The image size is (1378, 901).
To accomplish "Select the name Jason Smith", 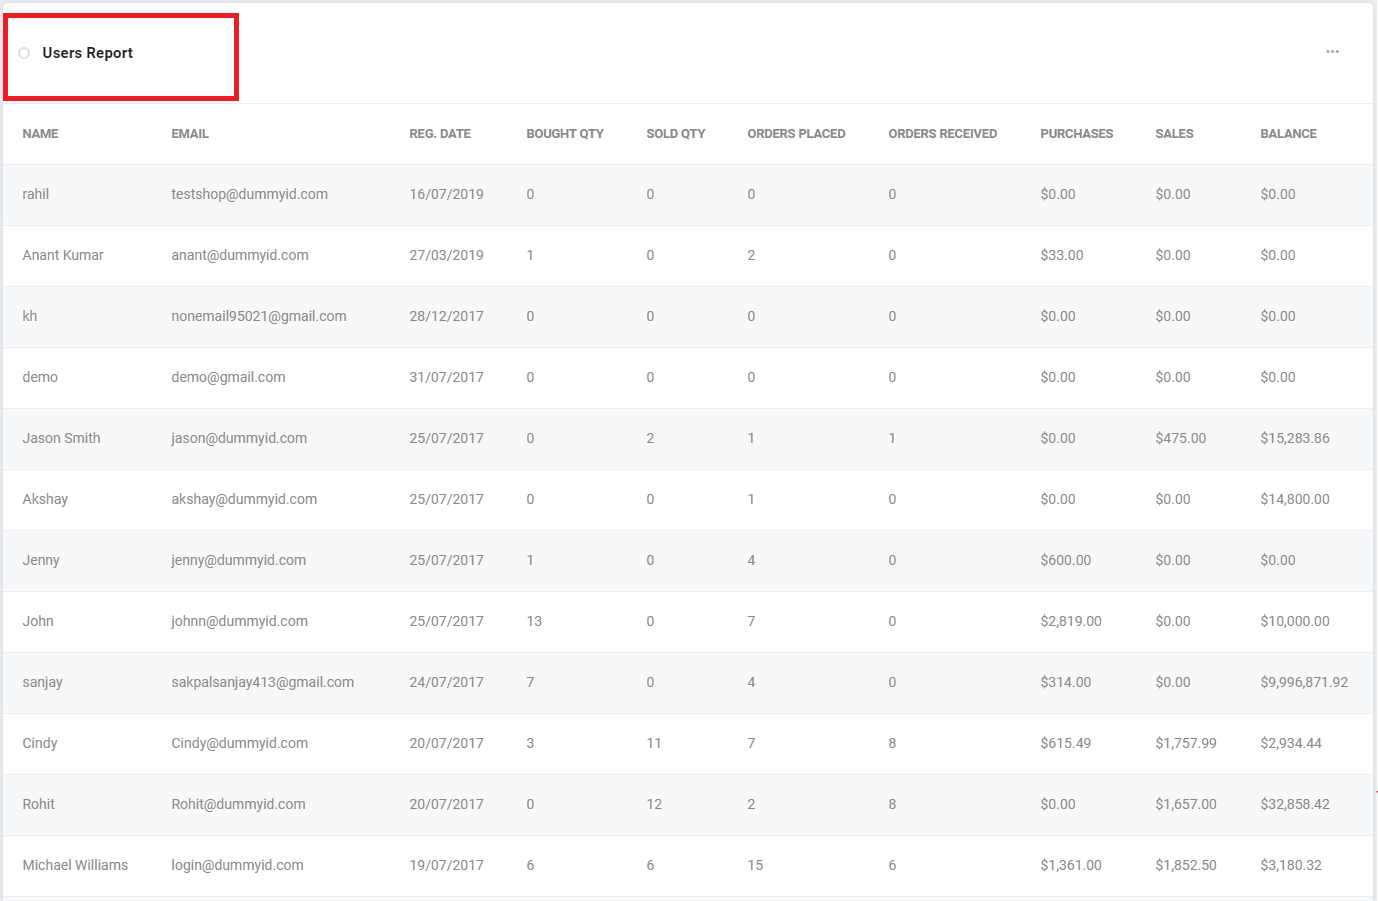I will (x=62, y=439).
